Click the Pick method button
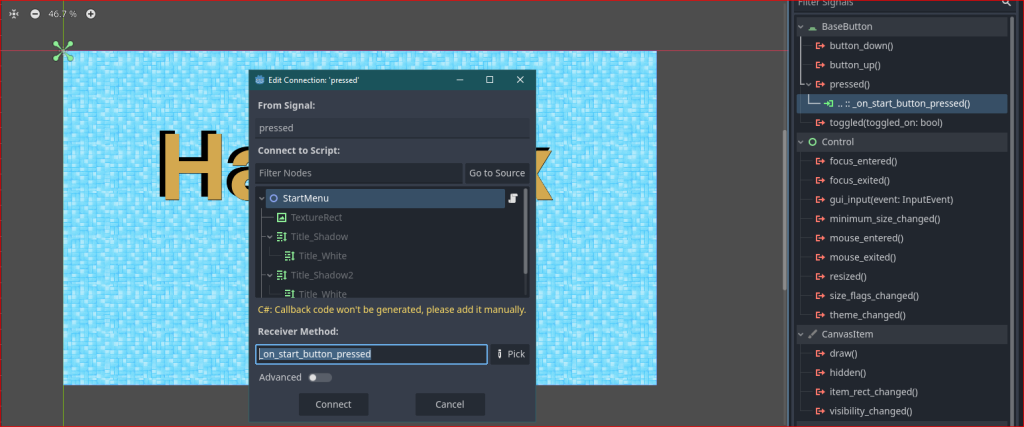The image size is (1024, 427). 510,354
